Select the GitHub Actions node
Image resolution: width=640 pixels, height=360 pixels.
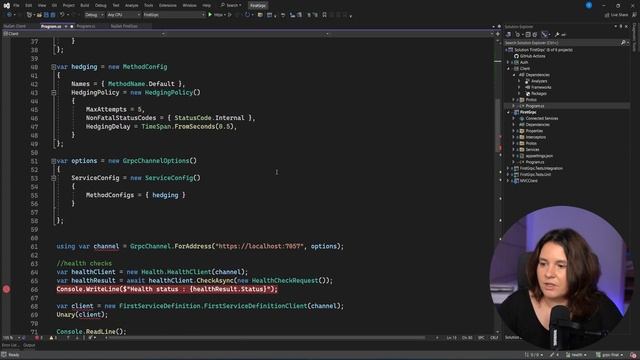coord(532,56)
